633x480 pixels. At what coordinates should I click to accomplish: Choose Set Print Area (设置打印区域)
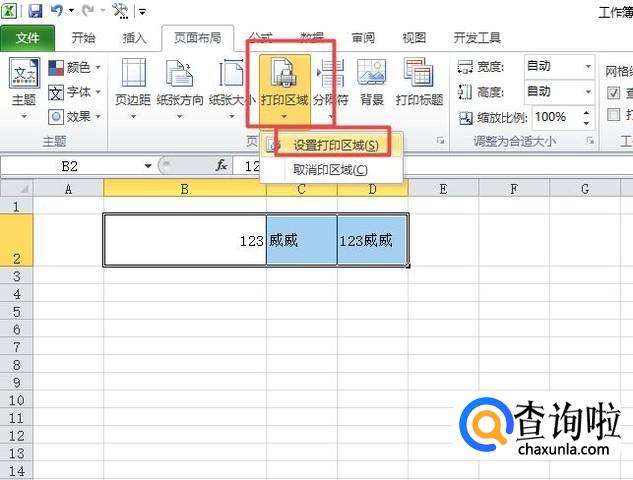click(x=335, y=145)
